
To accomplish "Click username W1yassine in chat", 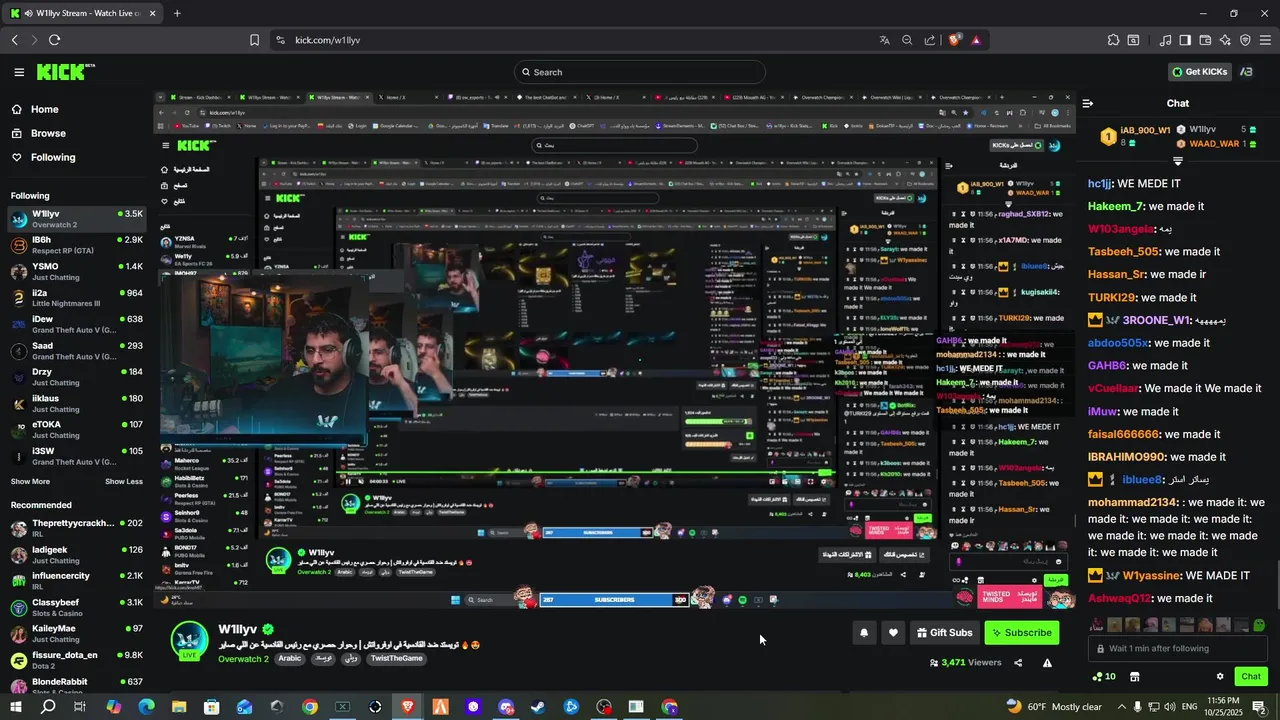I will pyautogui.click(x=1152, y=576).
